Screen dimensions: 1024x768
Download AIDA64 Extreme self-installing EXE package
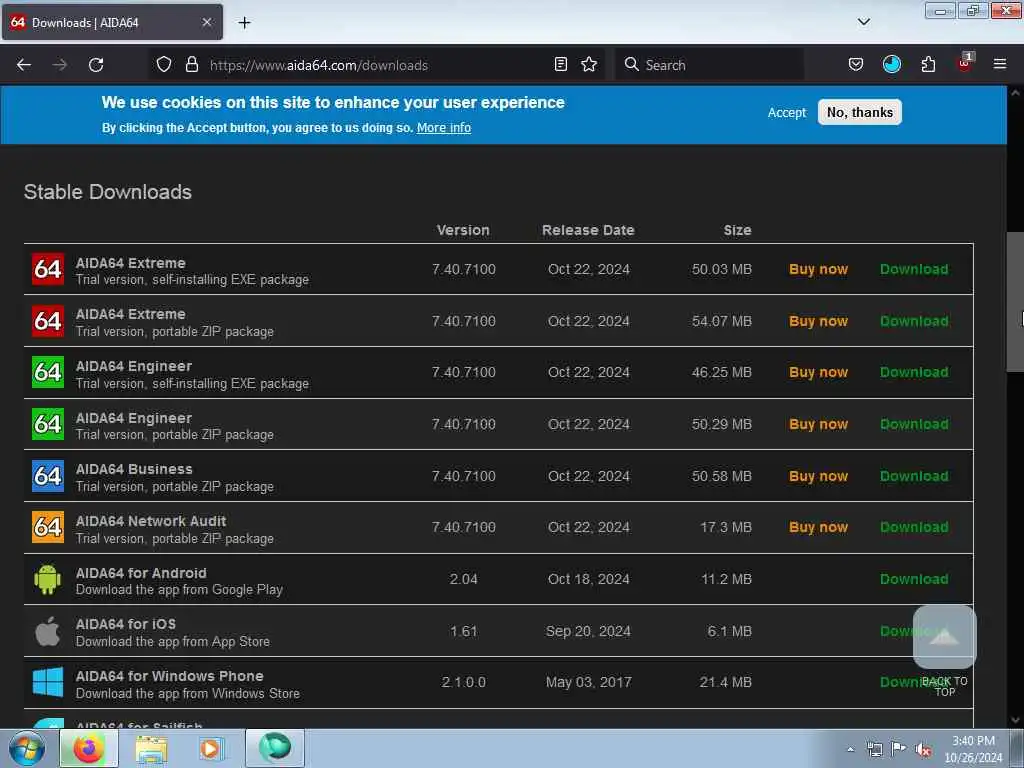(914, 269)
